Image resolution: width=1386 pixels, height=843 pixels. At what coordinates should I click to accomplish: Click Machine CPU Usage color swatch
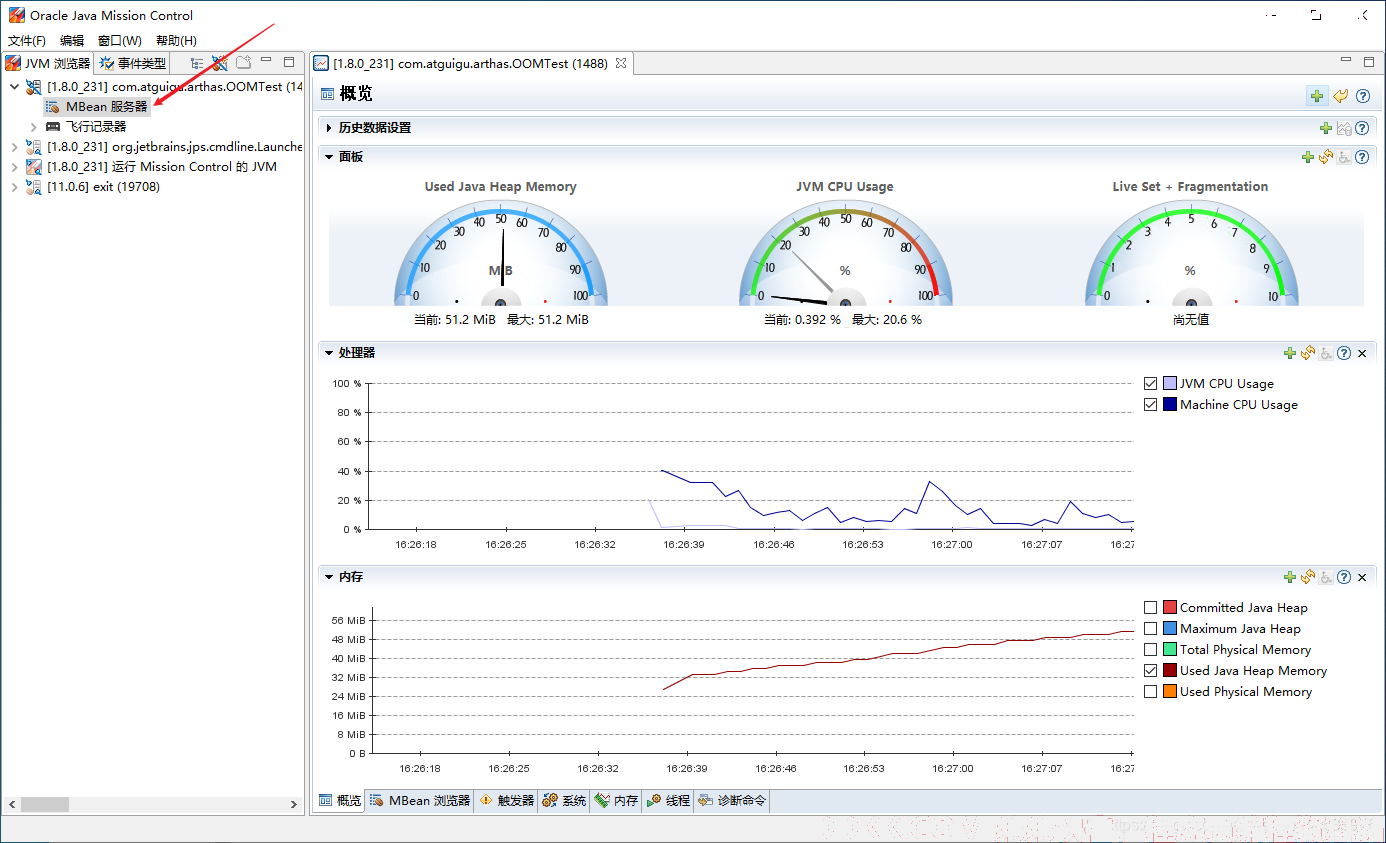click(1170, 404)
